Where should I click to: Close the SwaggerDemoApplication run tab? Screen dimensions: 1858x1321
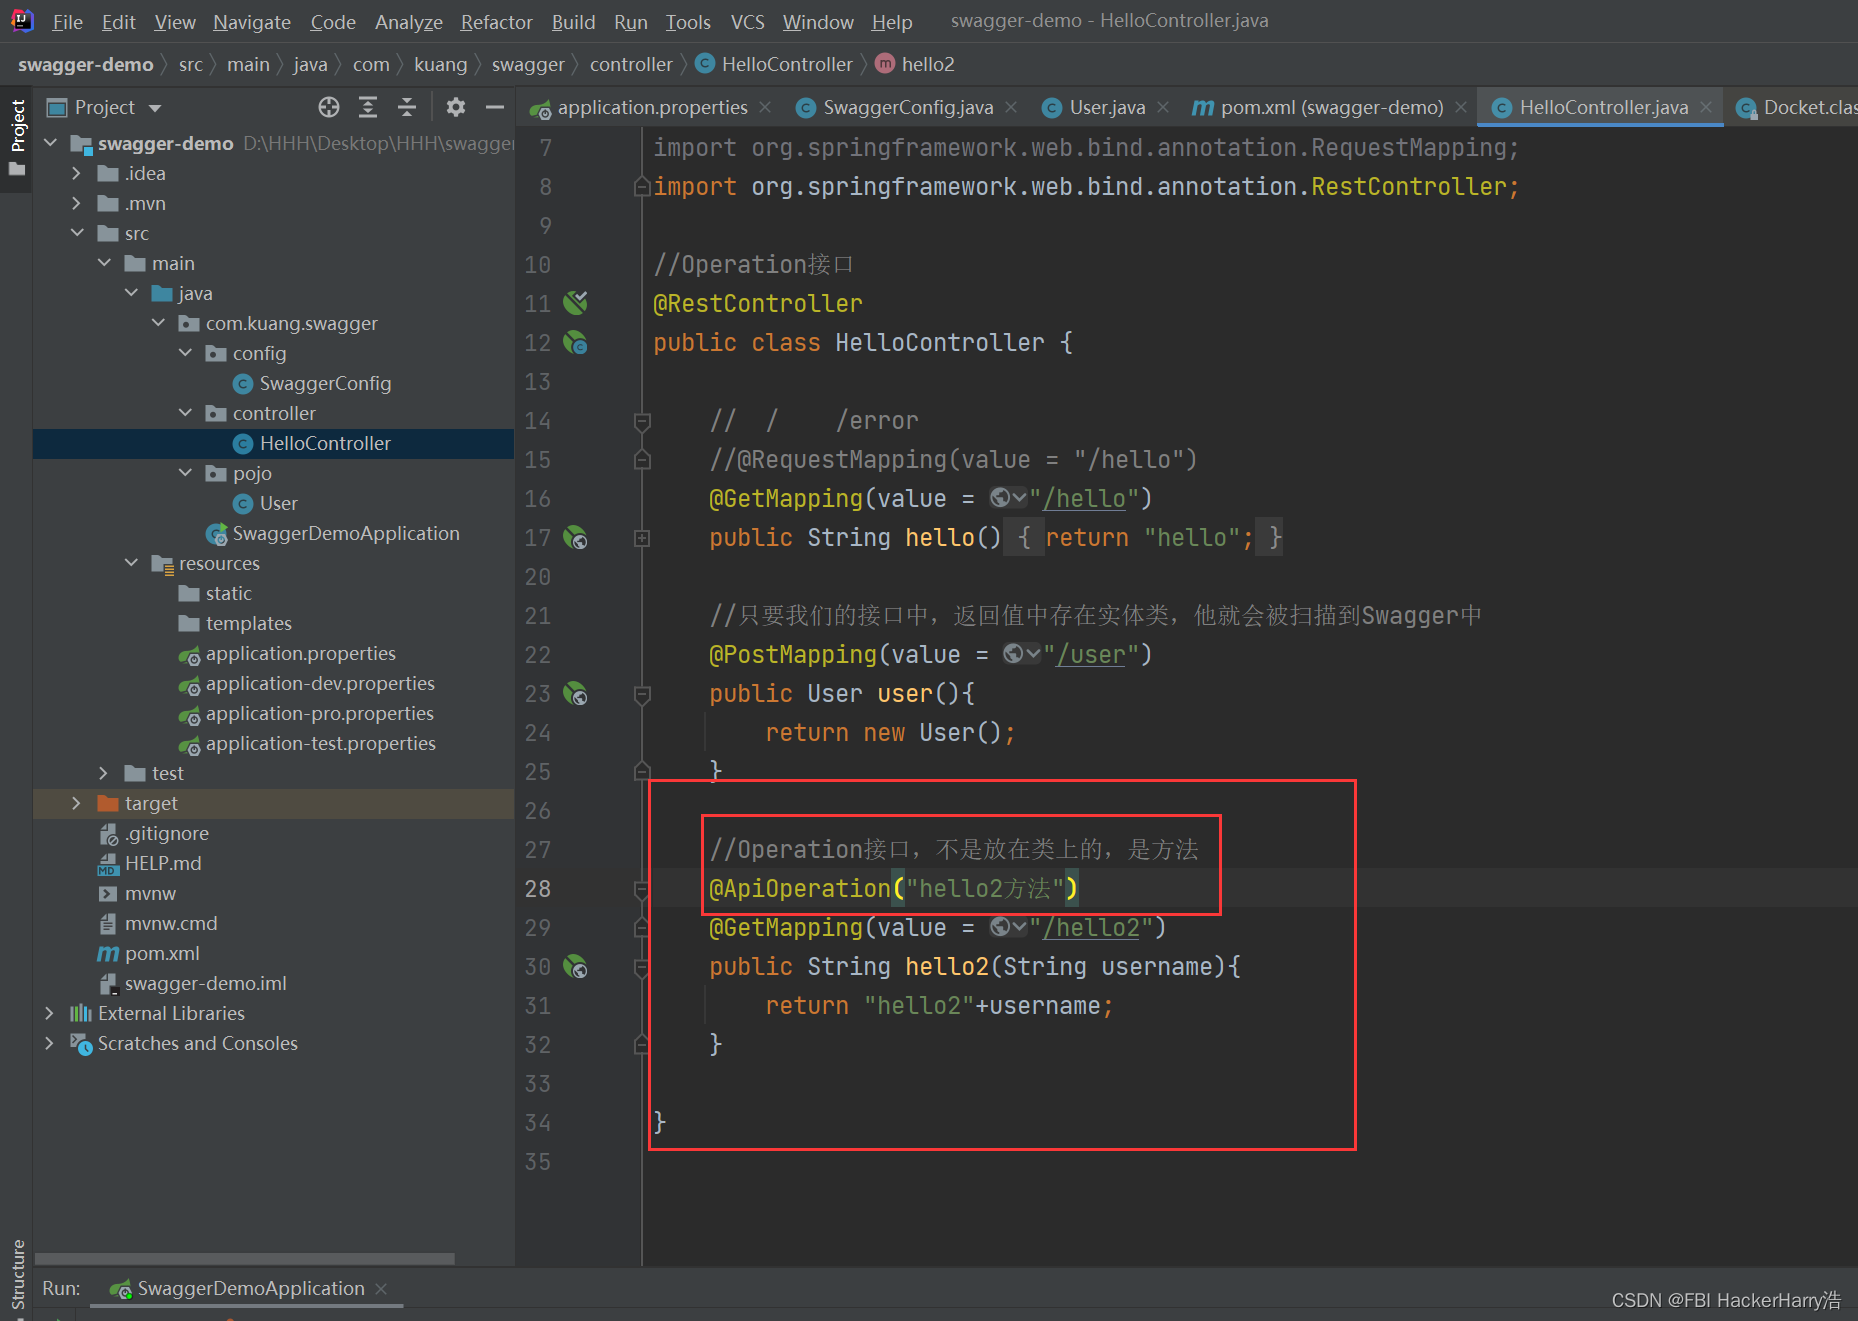pyautogui.click(x=381, y=1289)
